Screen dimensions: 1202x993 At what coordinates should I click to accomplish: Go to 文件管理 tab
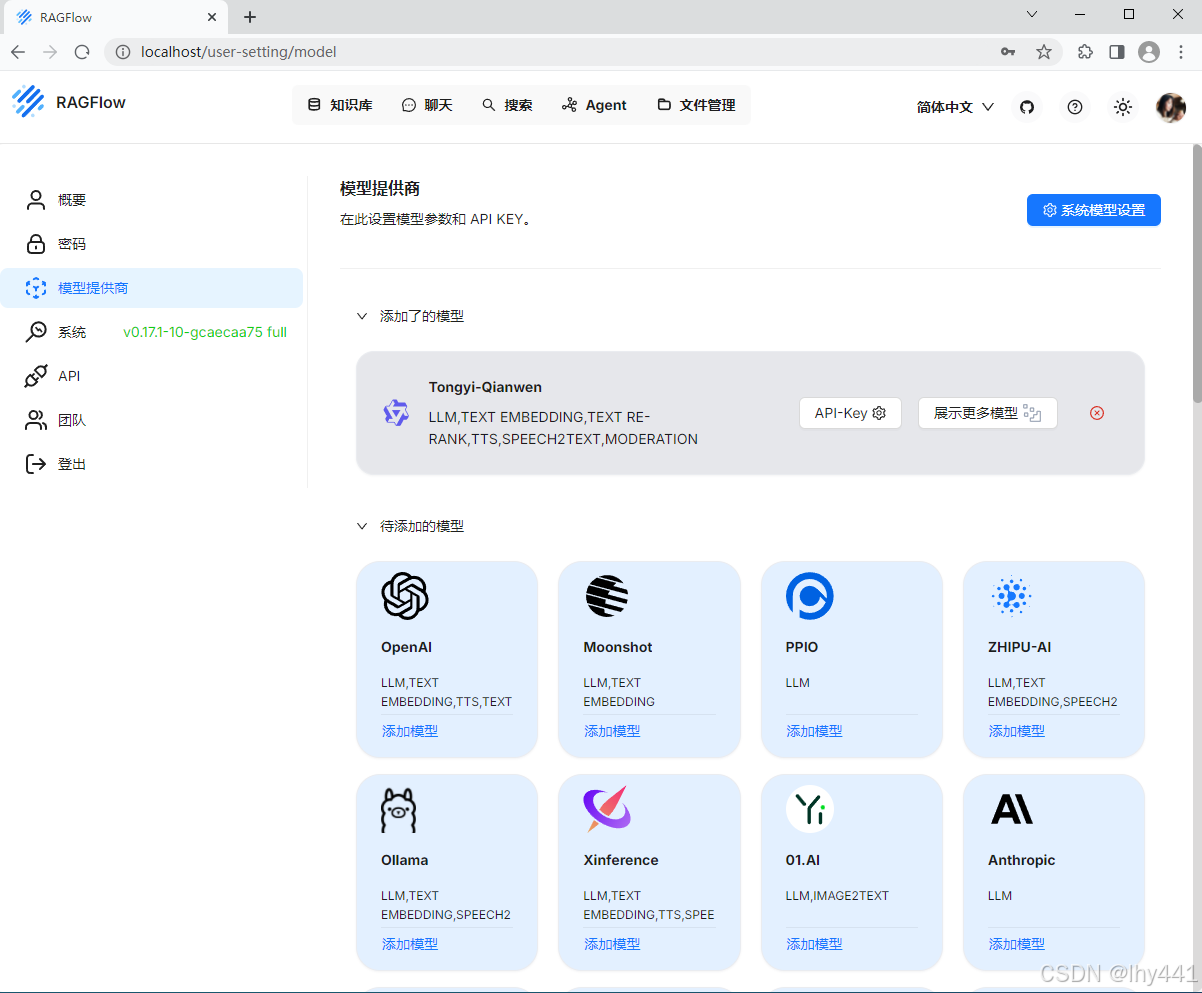pyautogui.click(x=696, y=105)
